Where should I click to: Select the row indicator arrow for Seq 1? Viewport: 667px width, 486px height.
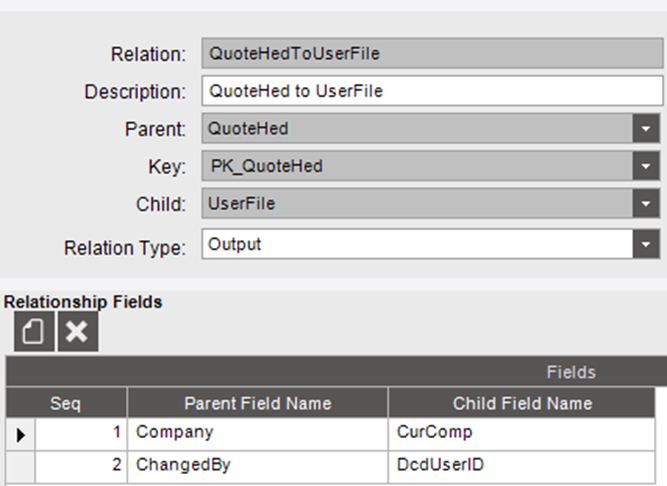coord(20,435)
